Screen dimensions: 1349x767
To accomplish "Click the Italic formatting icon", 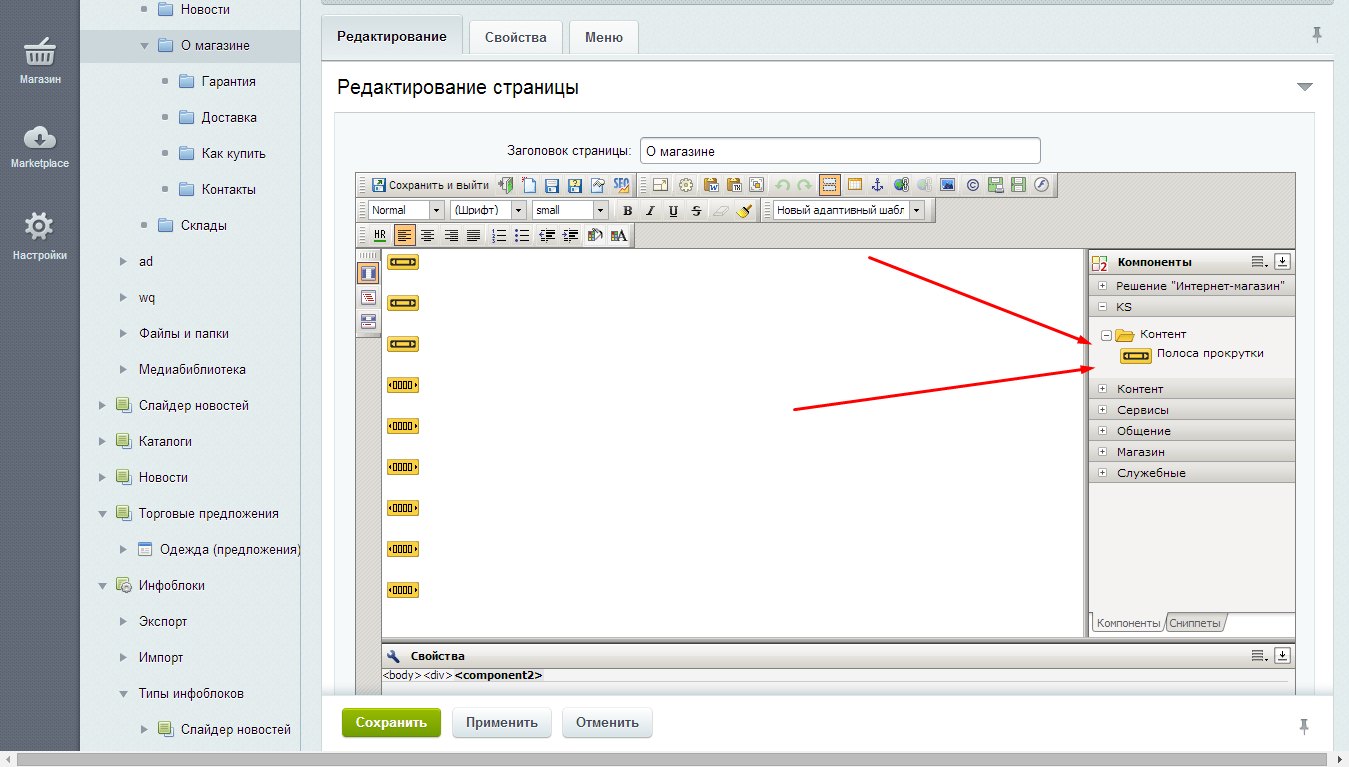I will point(650,210).
